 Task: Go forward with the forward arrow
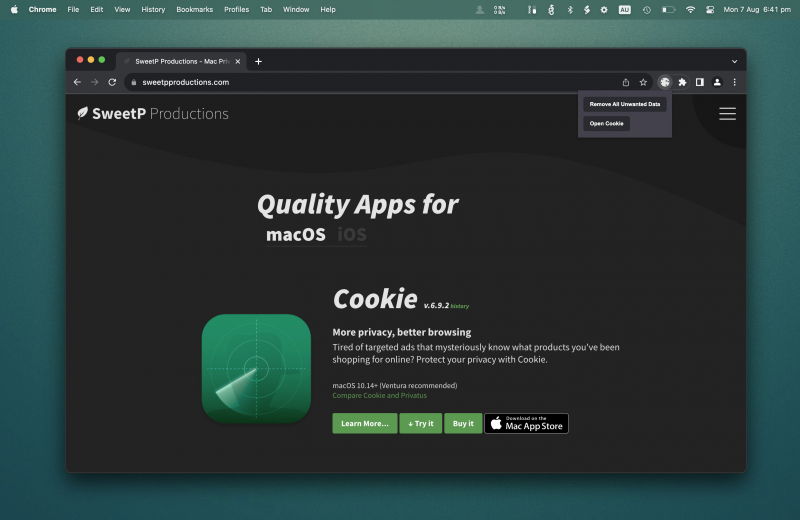pos(94,82)
